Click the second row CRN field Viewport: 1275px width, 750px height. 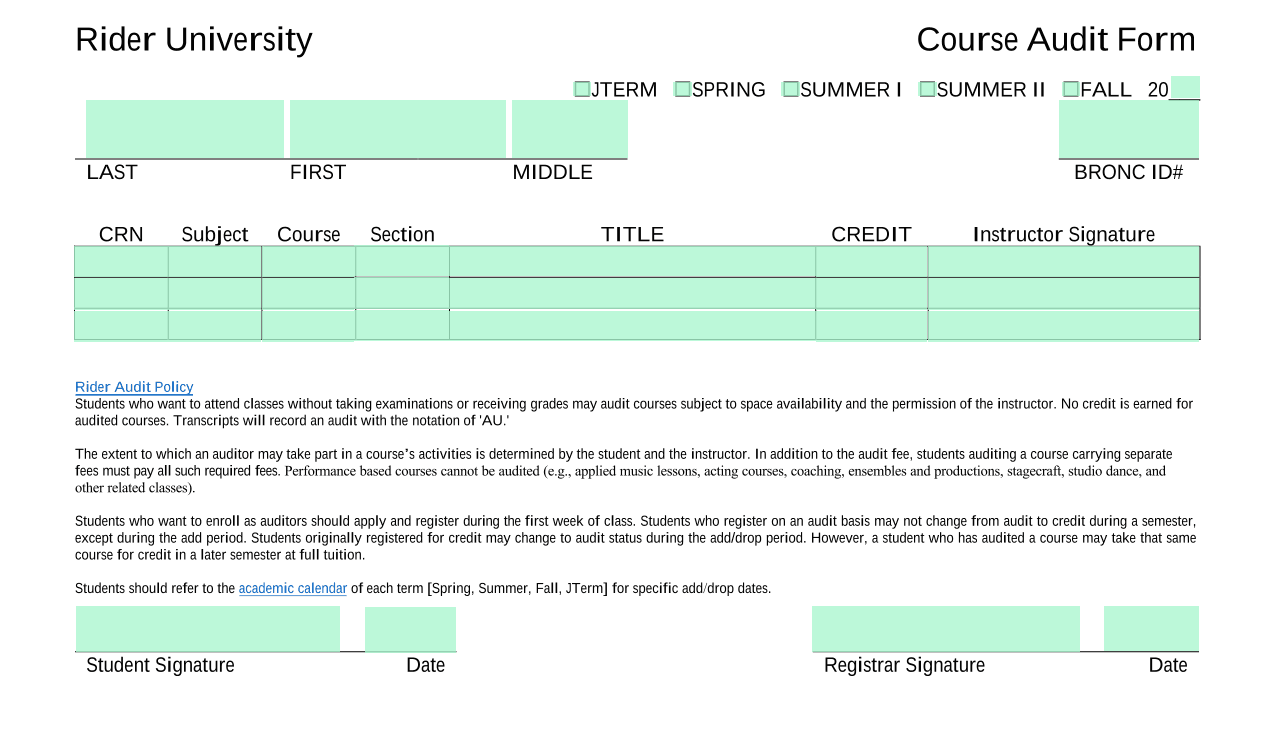coord(121,293)
